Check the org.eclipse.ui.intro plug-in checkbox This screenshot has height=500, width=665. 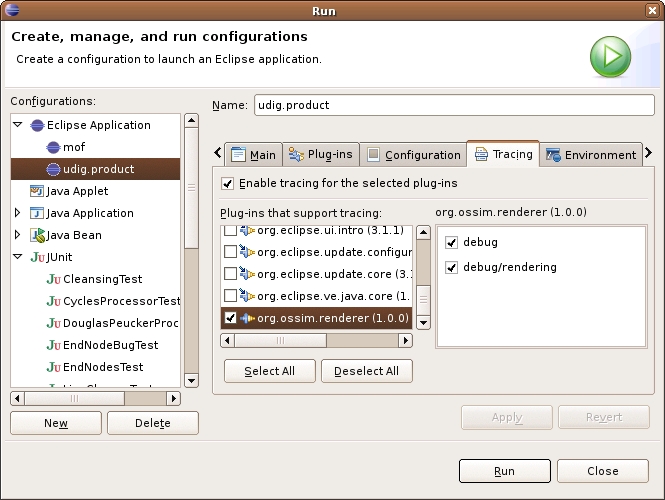[x=230, y=231]
